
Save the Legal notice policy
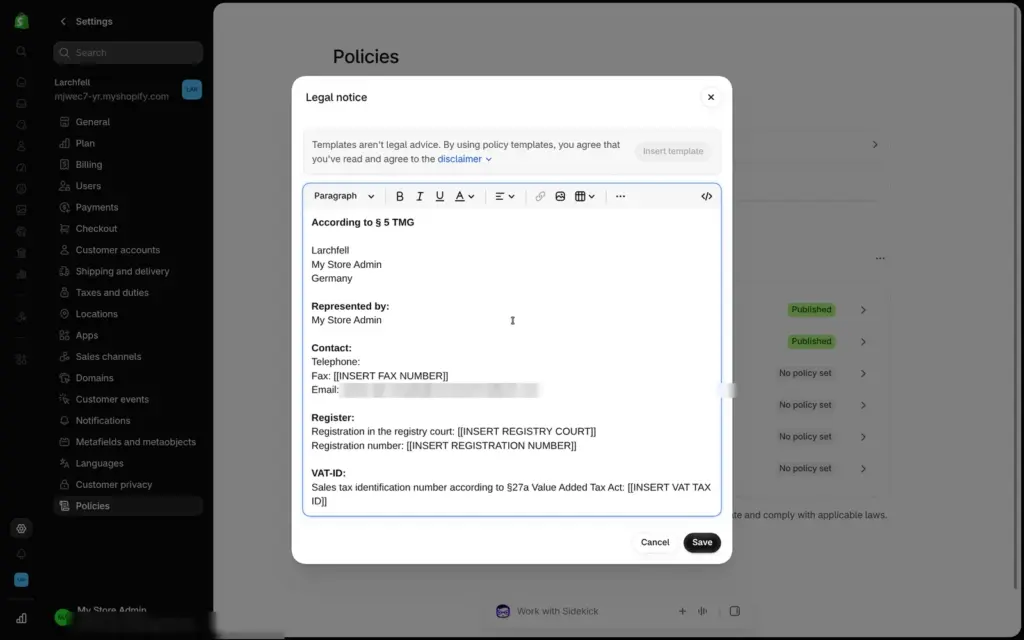[702, 542]
